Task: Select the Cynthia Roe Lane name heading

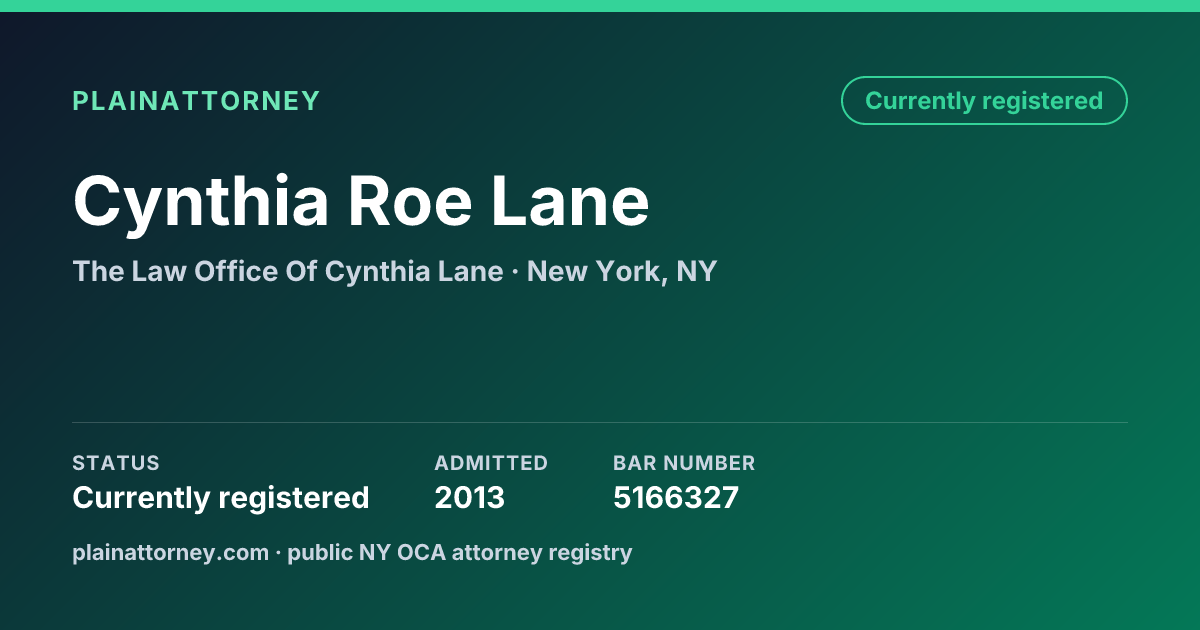Action: click(x=361, y=202)
